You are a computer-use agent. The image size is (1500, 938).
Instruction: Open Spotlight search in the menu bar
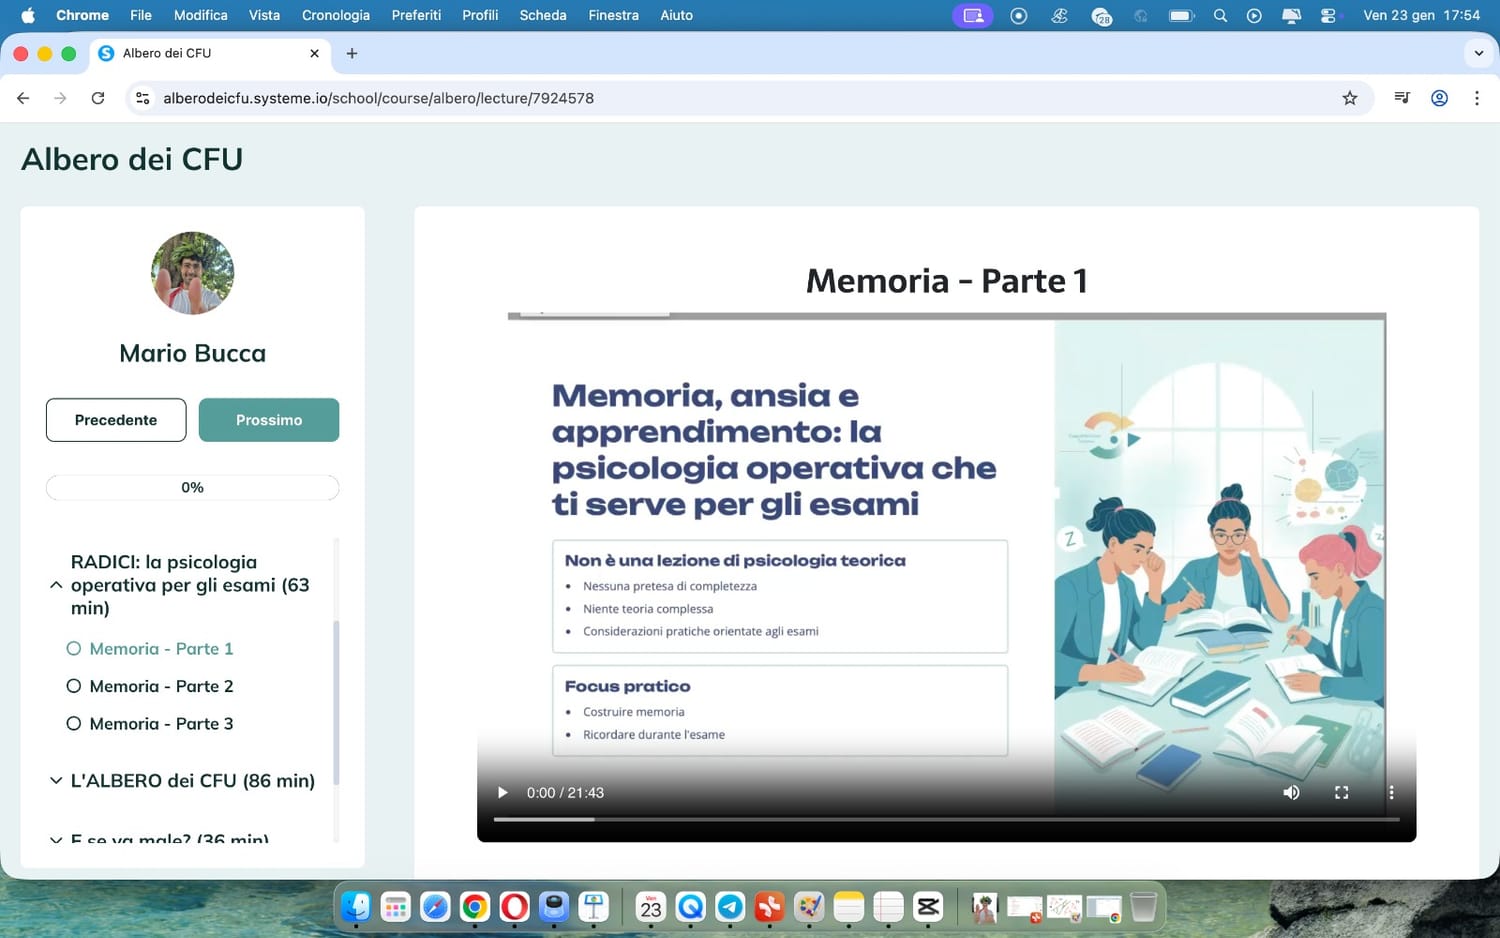coord(1220,15)
